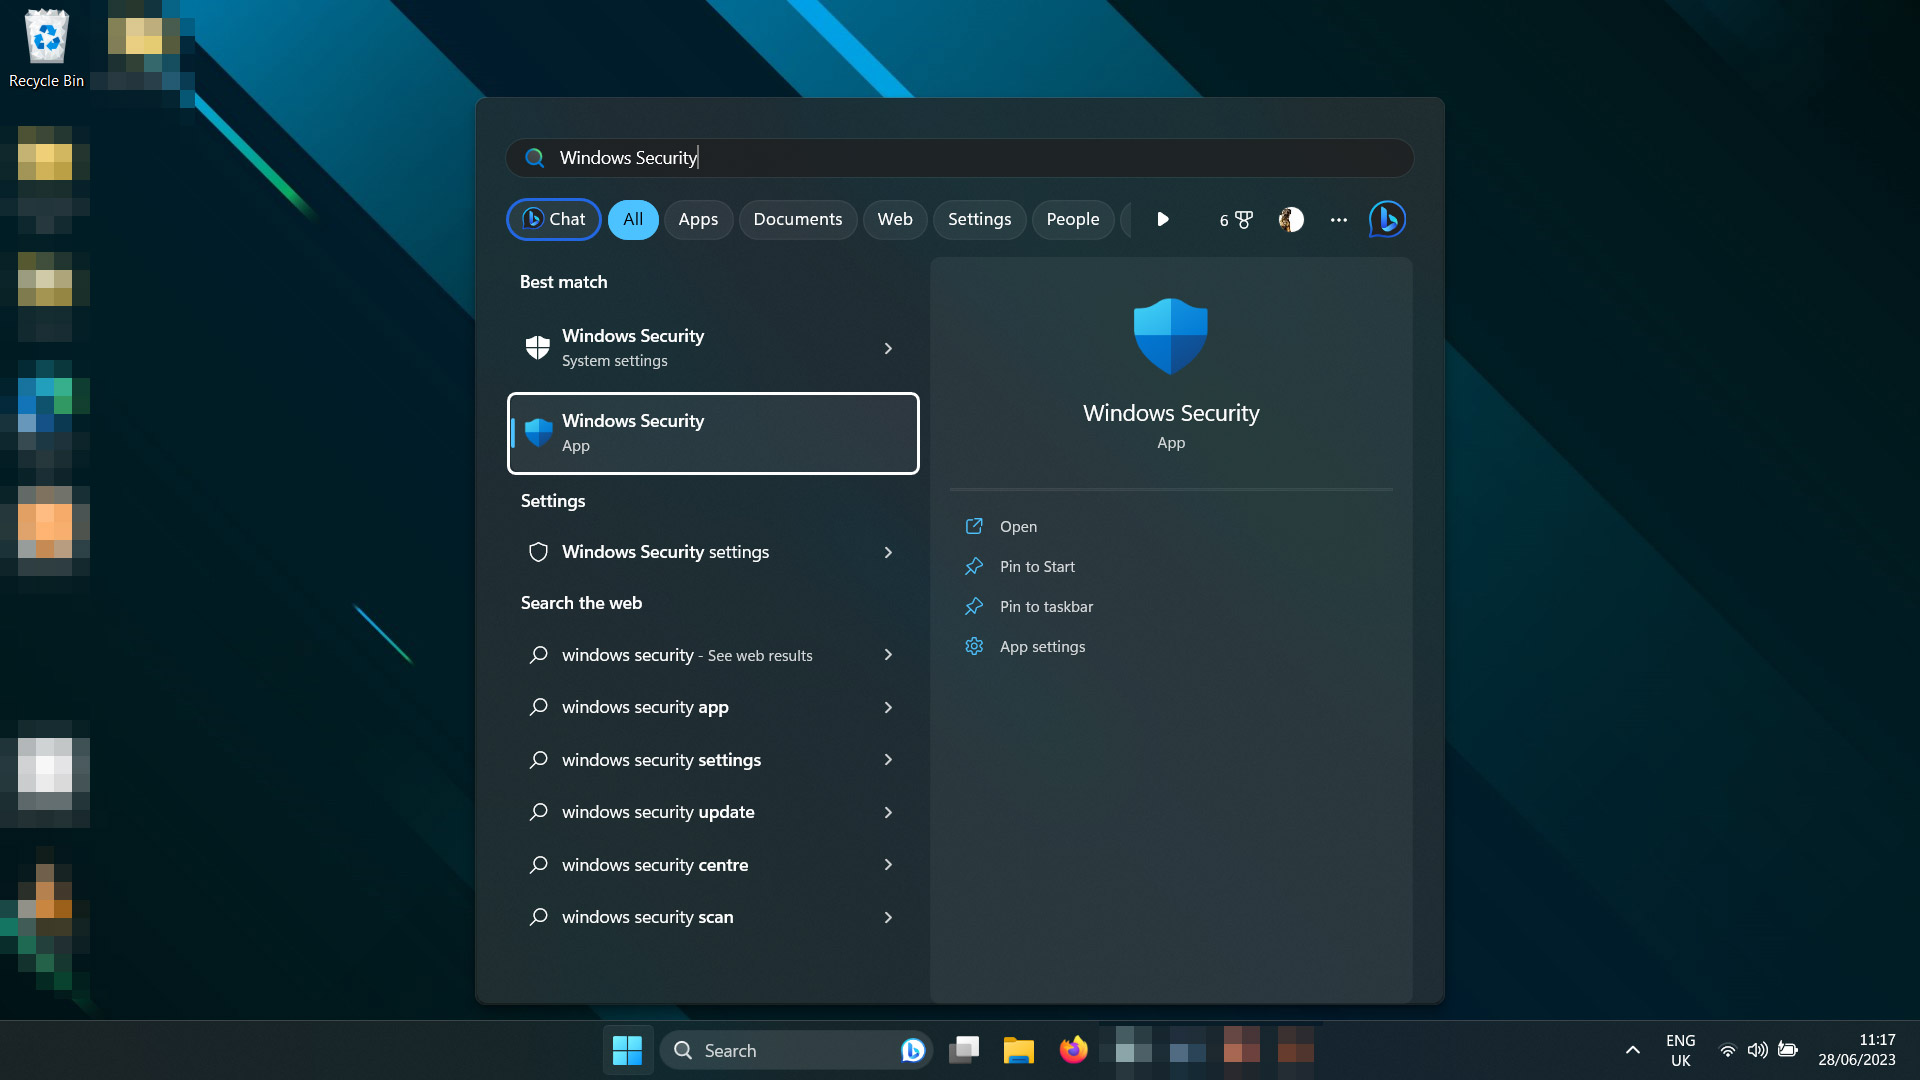Open clock showing 11:17 28/06/2023
1920x1080 pixels.
1857,1050
